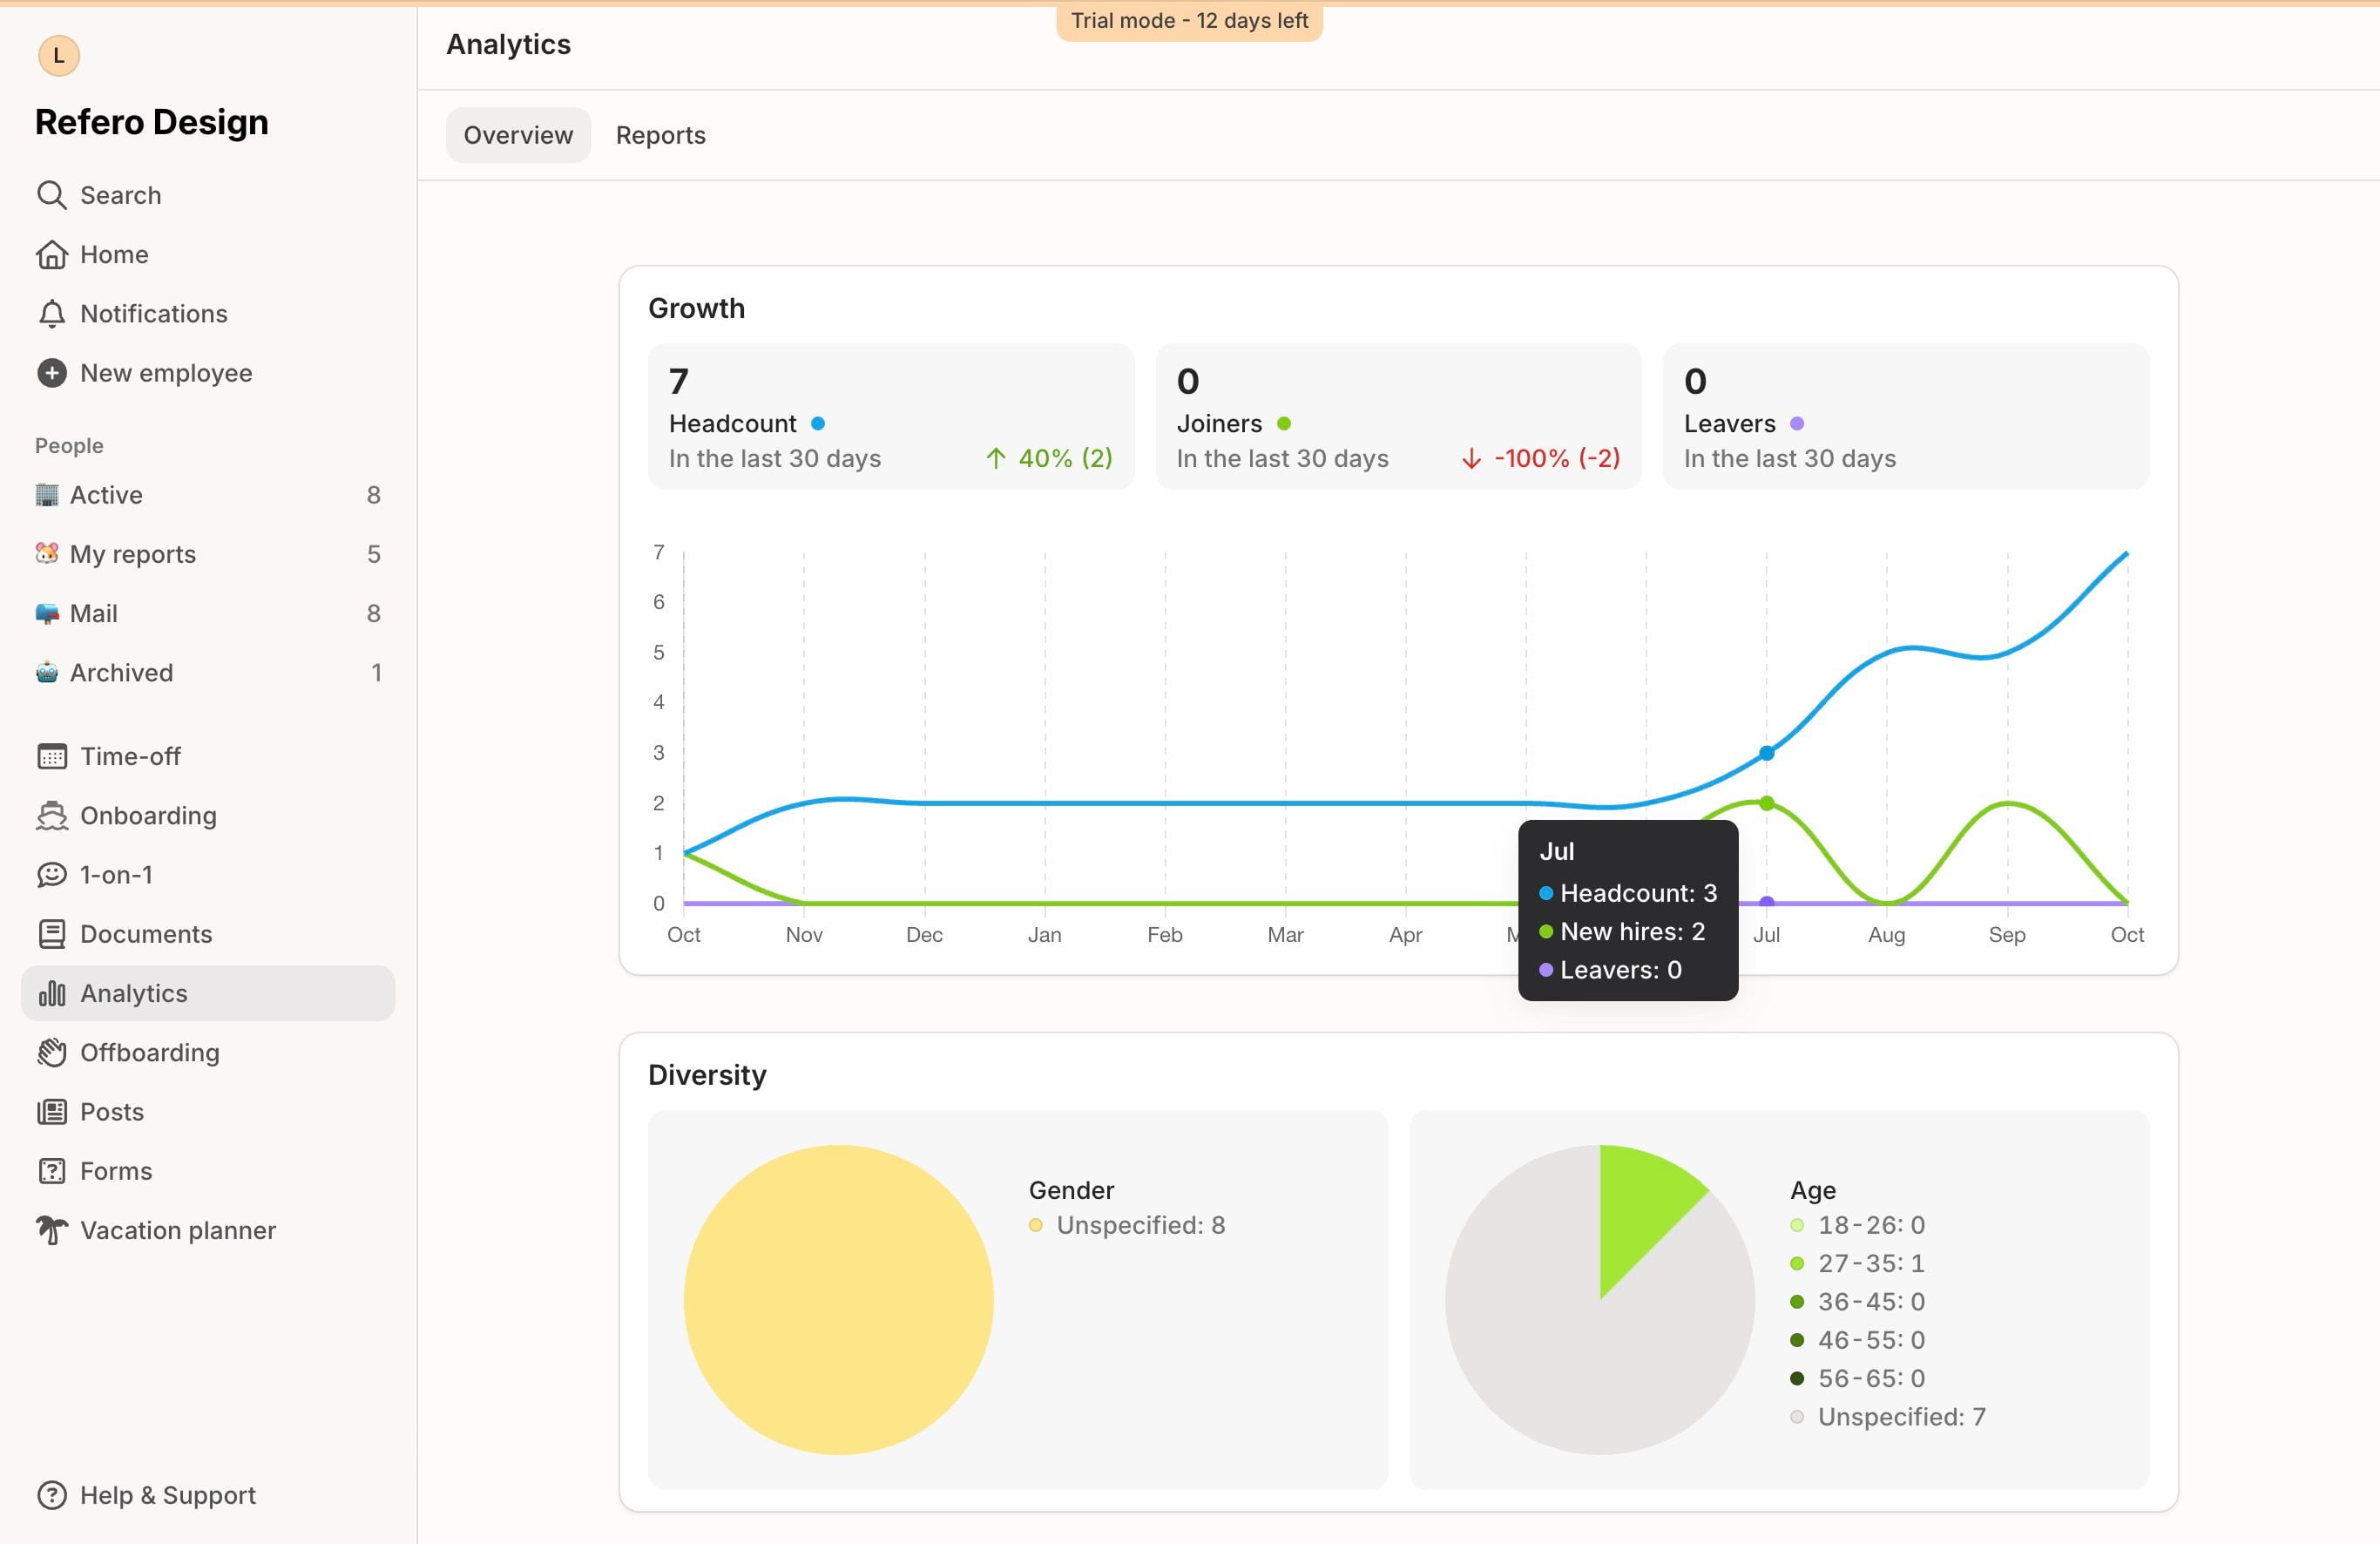Open Time-off via its calendar icon
The width and height of the screenshot is (2380, 1544).
click(51, 757)
